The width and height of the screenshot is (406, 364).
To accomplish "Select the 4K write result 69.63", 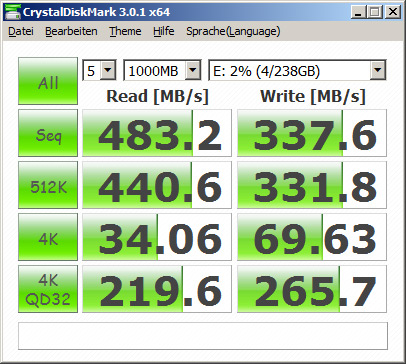I will pyautogui.click(x=312, y=237).
